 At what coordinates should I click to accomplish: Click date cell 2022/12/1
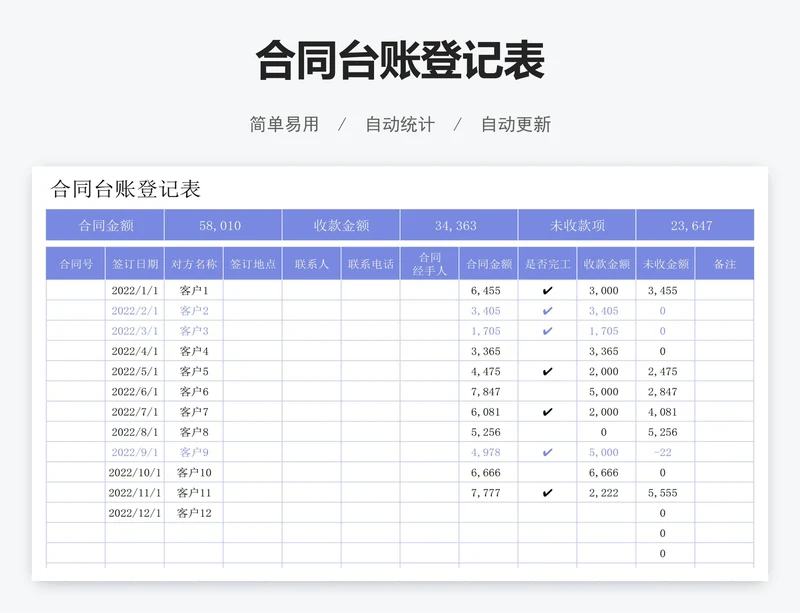coord(135,513)
